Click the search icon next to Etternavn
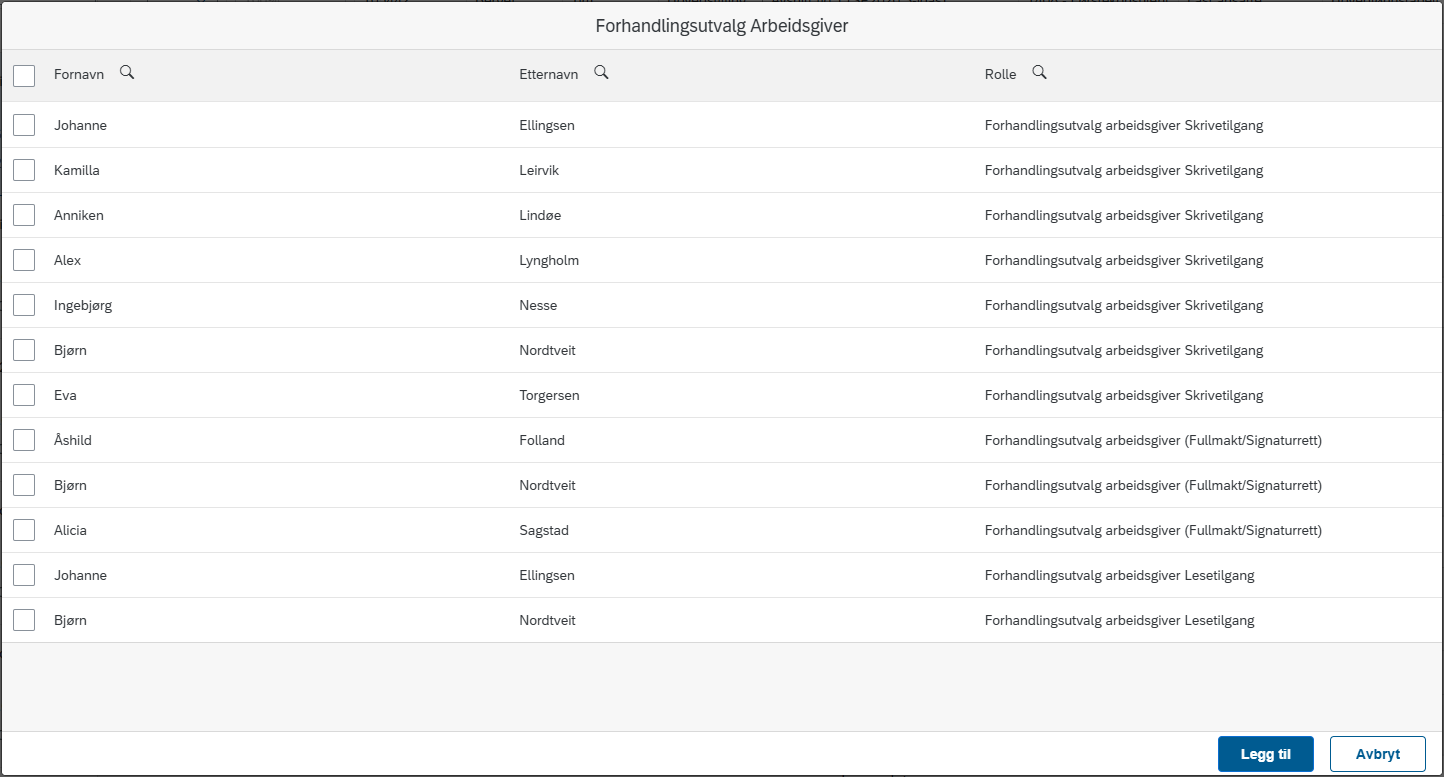Viewport: 1444px width, 777px height. [x=601, y=73]
